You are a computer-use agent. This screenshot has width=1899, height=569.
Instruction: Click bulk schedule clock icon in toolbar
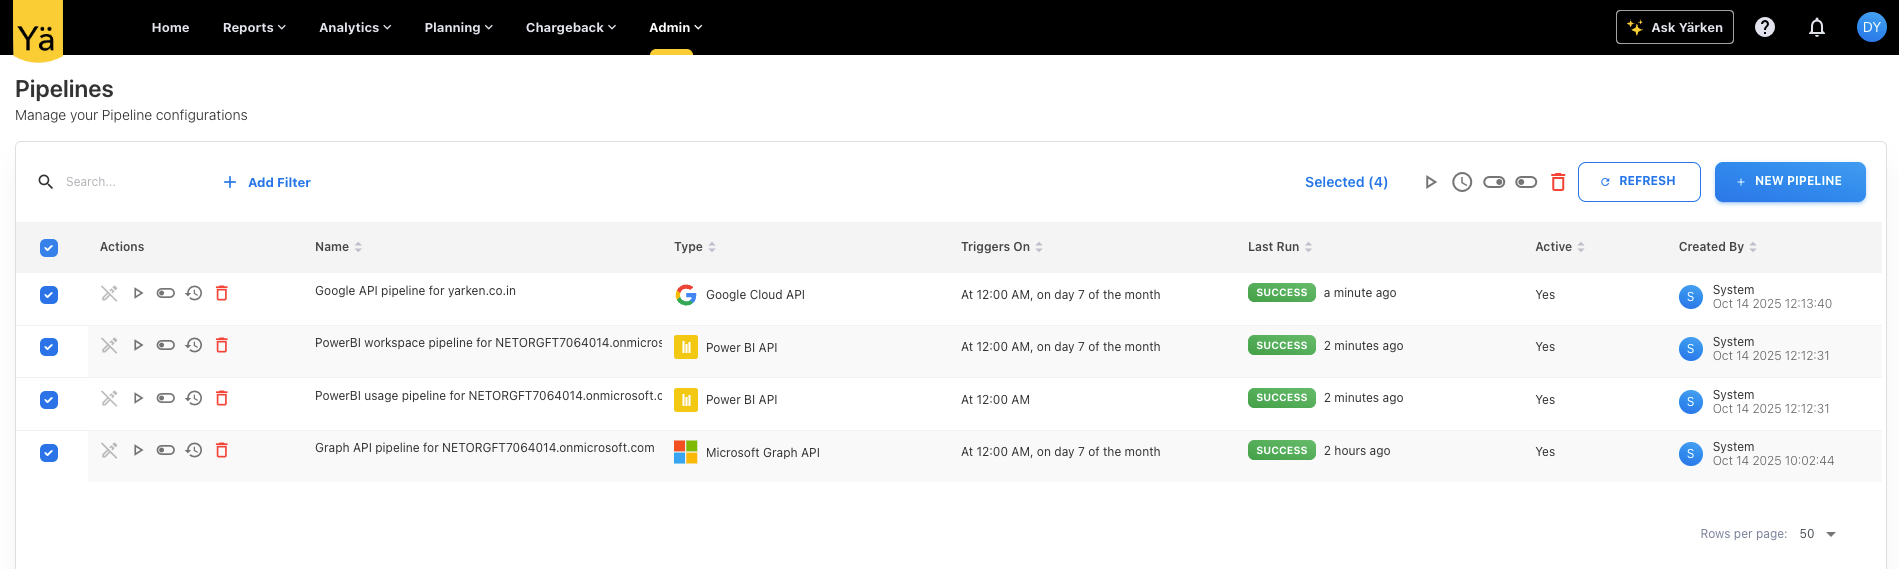tap(1461, 182)
